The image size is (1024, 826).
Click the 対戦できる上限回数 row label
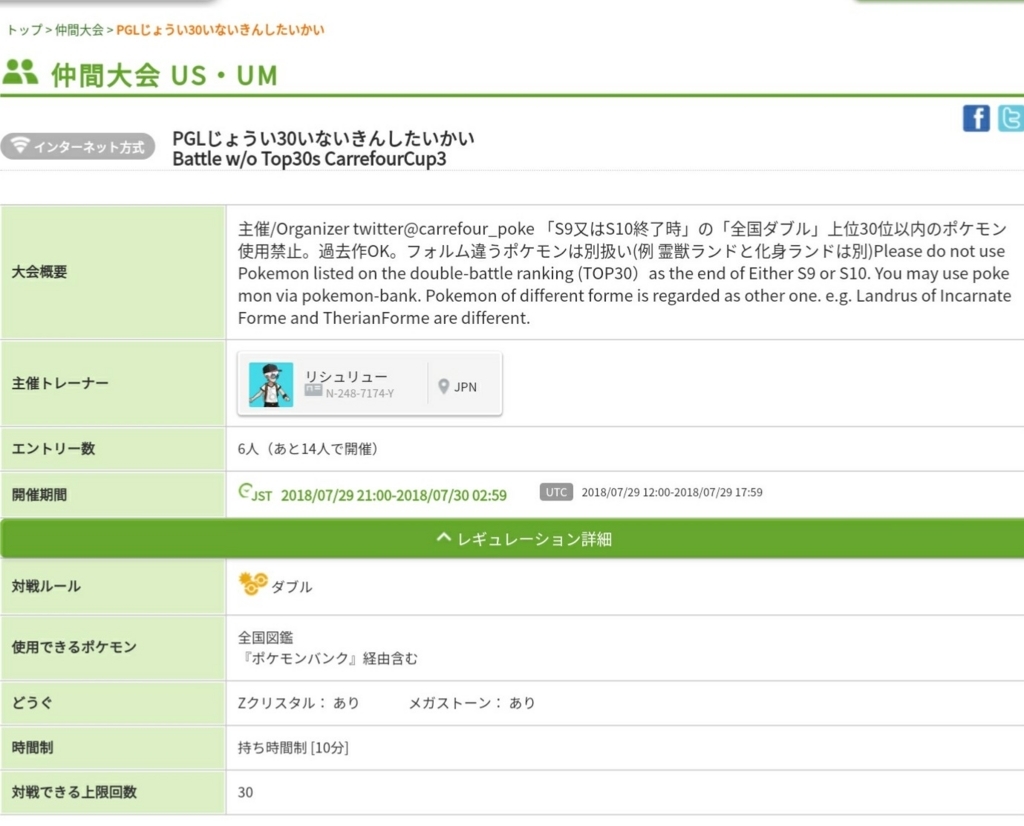point(74,792)
